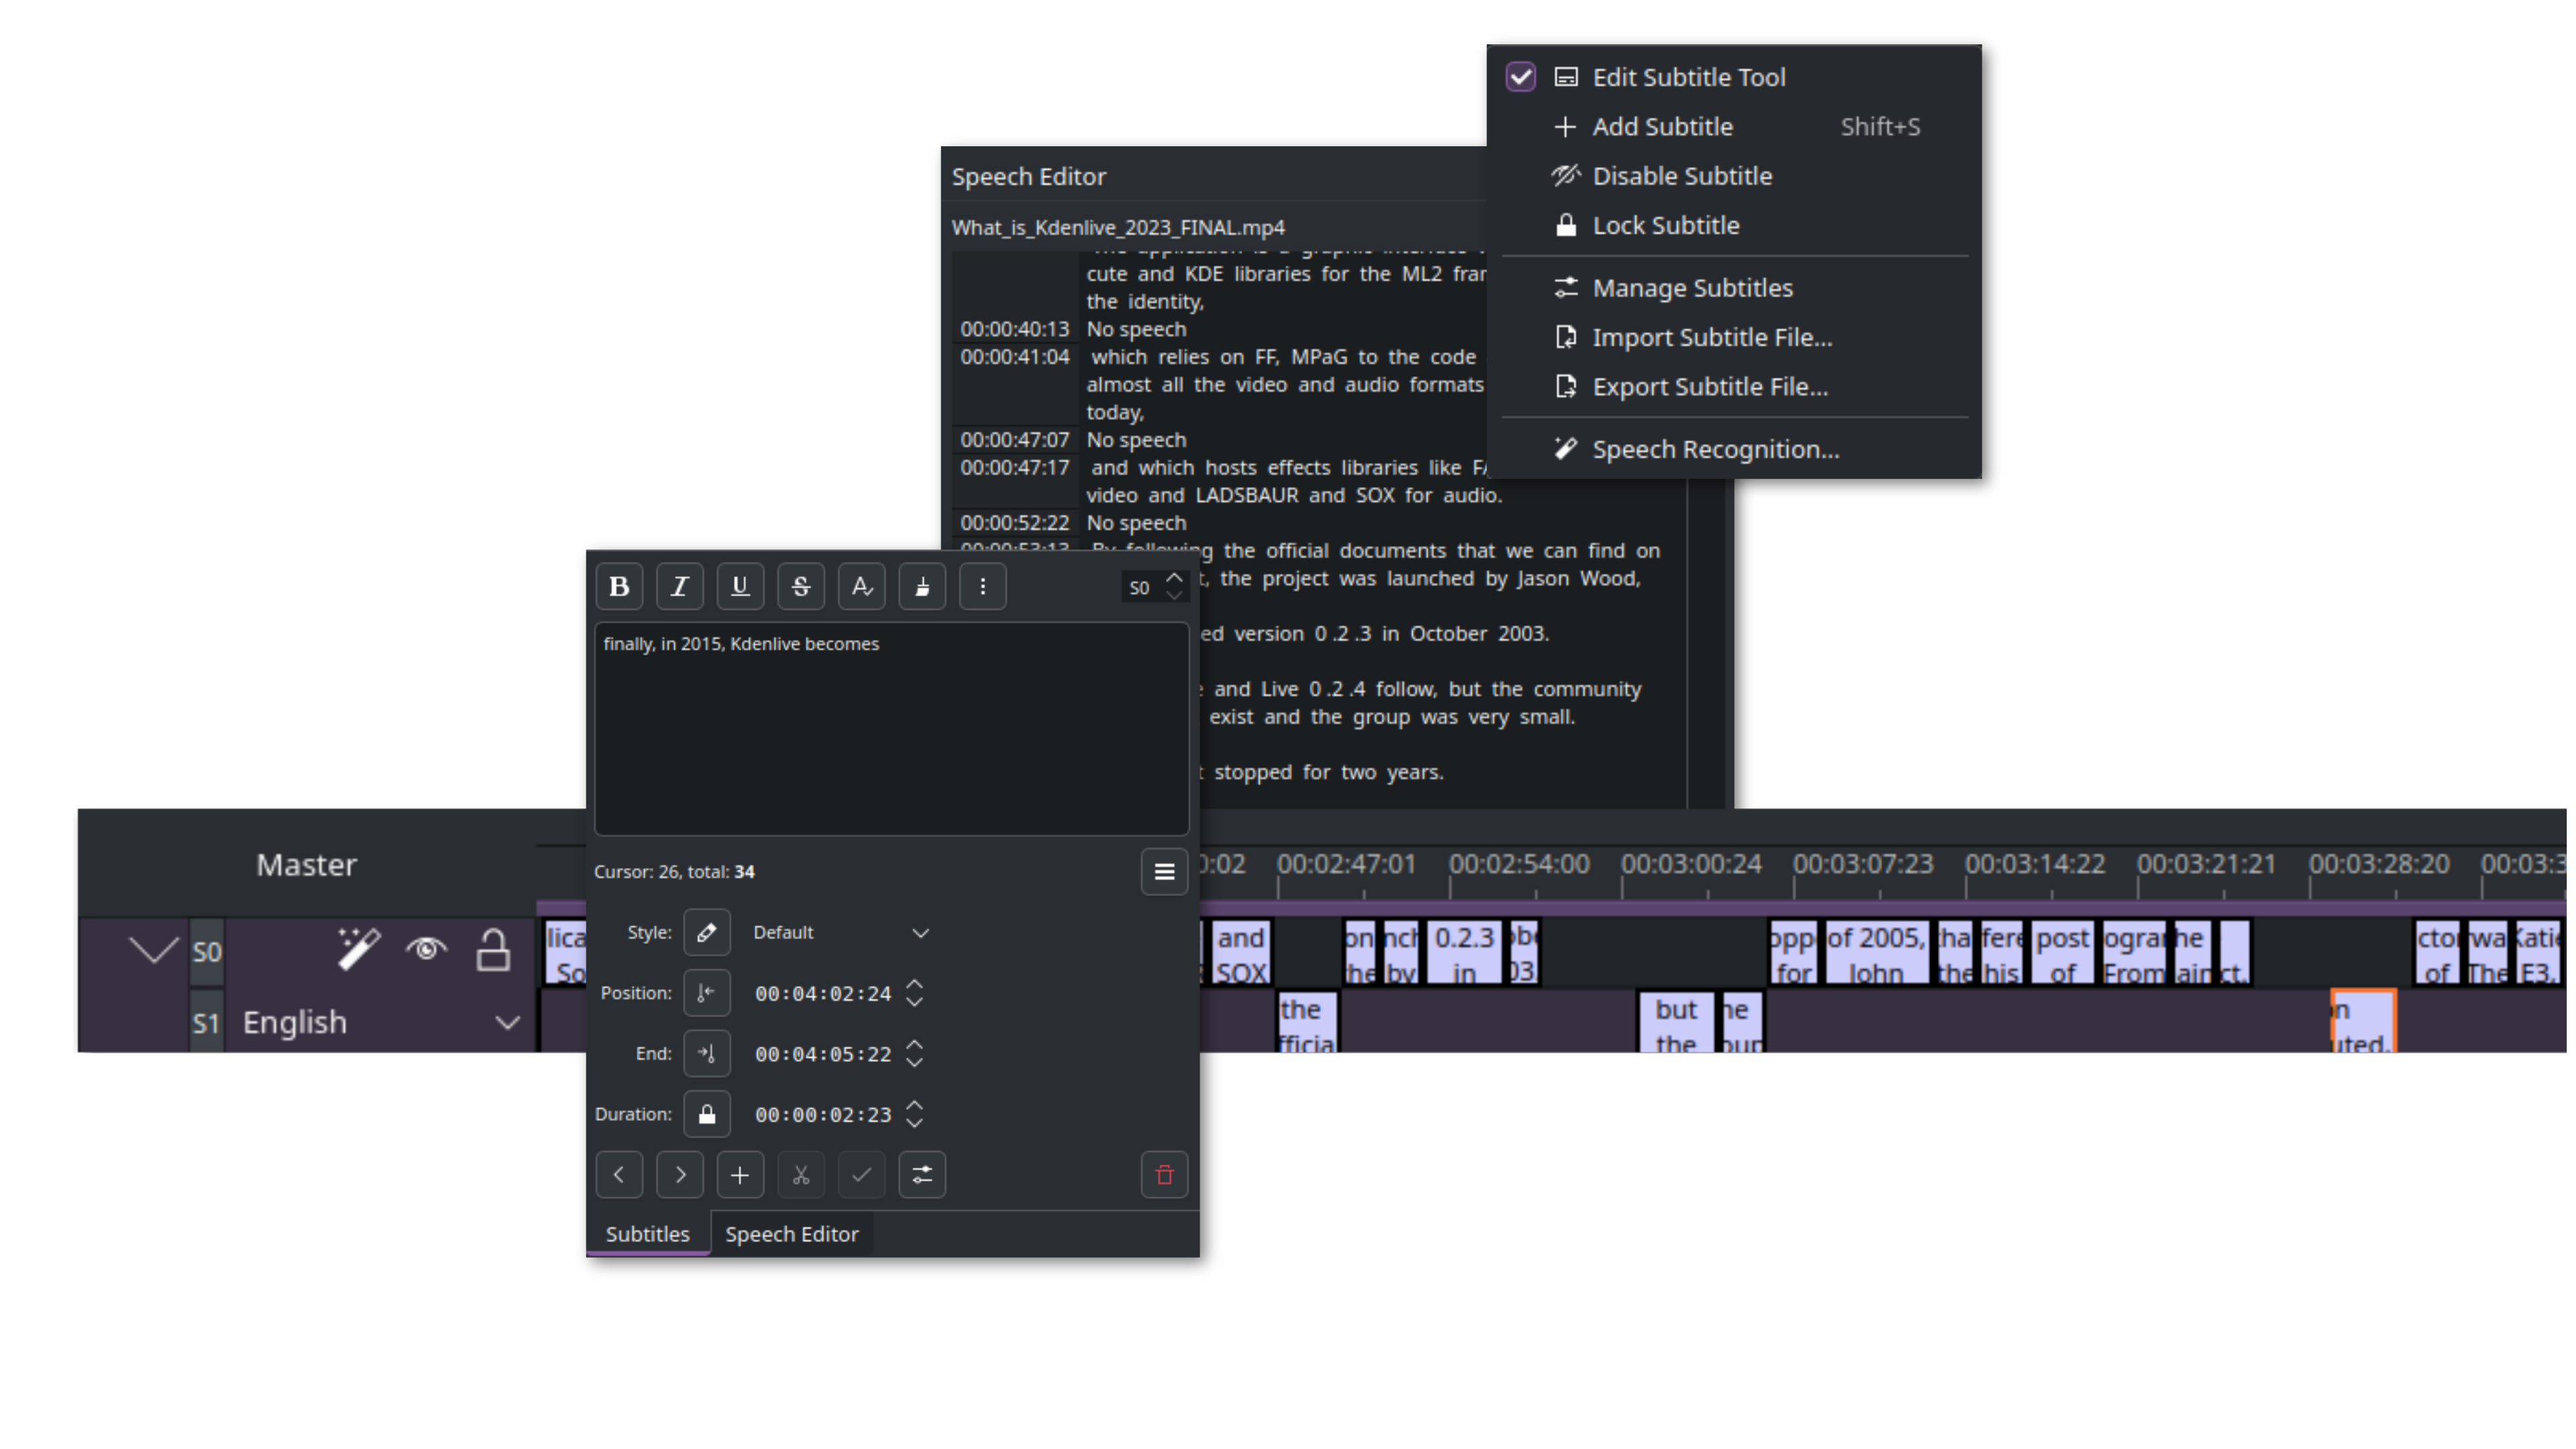
Task: Click the Master timeline label
Action: (x=306, y=865)
